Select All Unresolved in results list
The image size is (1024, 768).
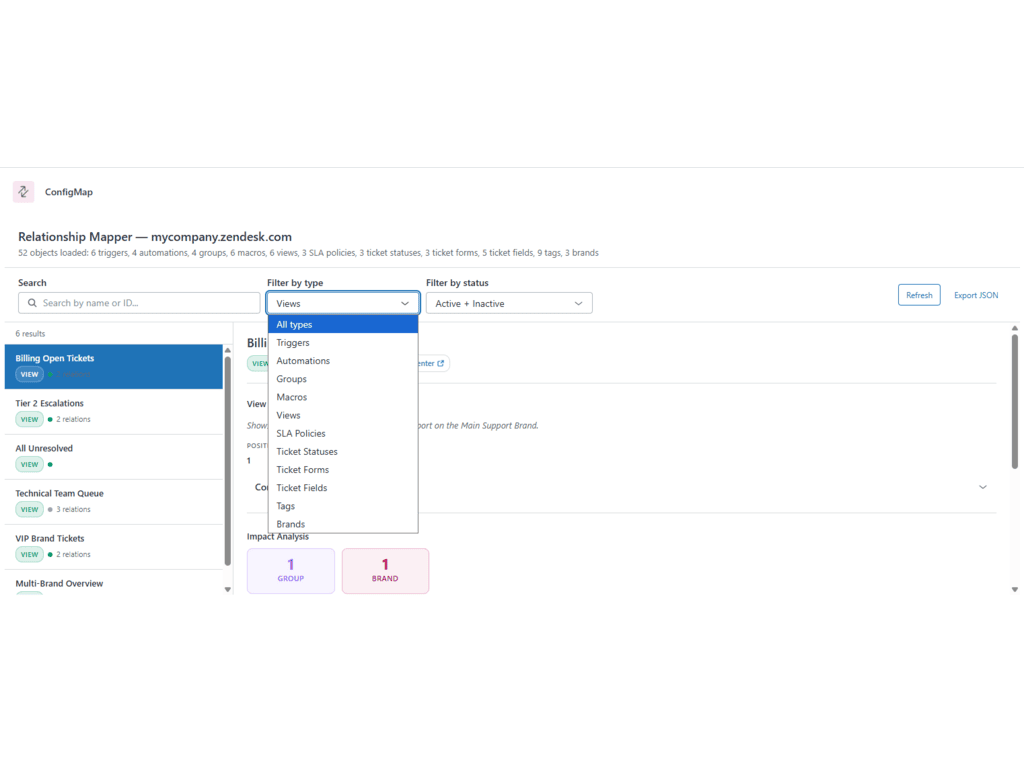pyautogui.click(x=114, y=457)
